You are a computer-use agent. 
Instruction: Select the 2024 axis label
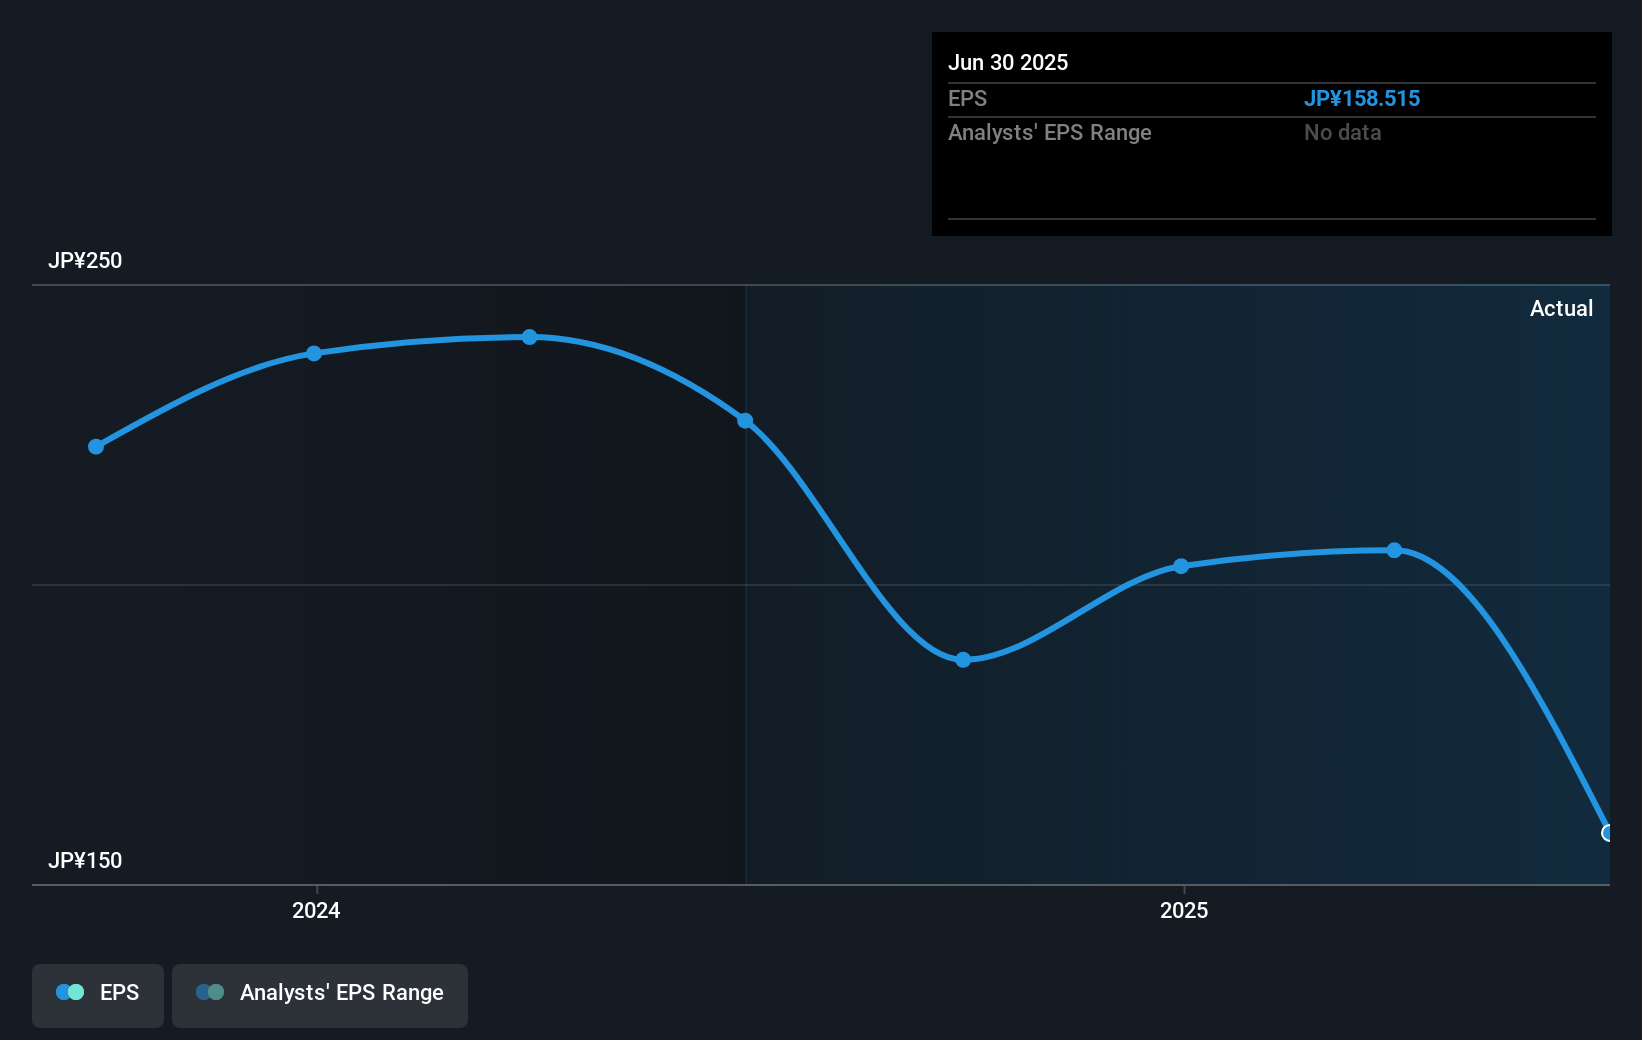point(314,910)
